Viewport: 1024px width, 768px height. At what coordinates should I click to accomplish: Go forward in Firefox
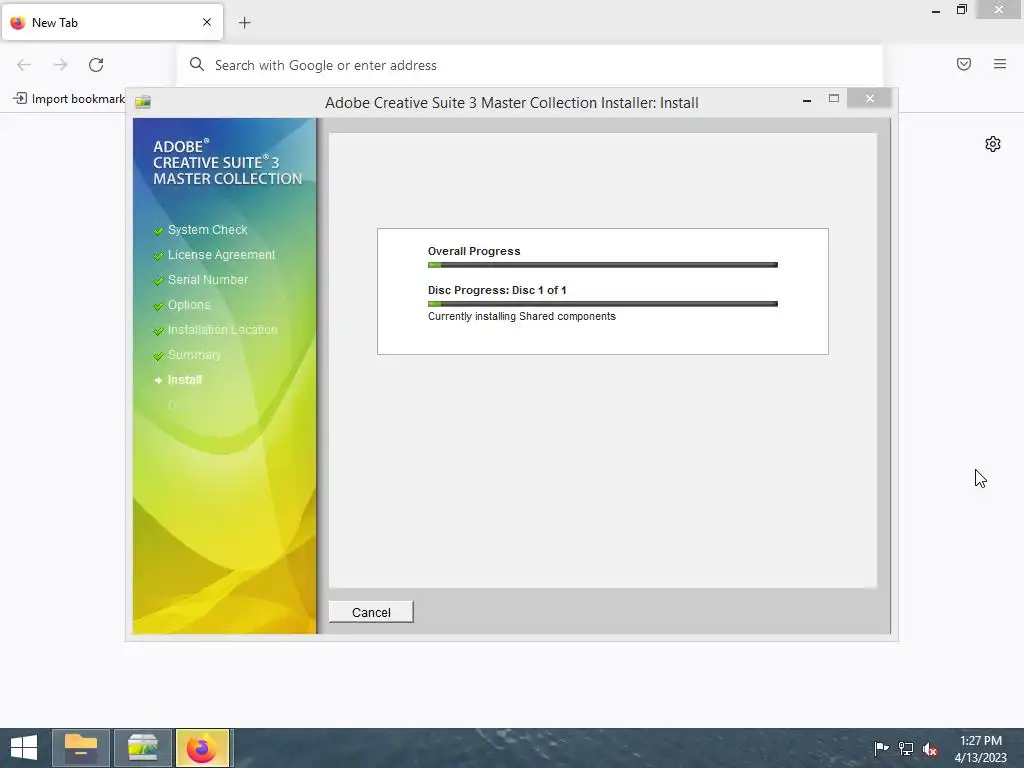click(x=60, y=65)
